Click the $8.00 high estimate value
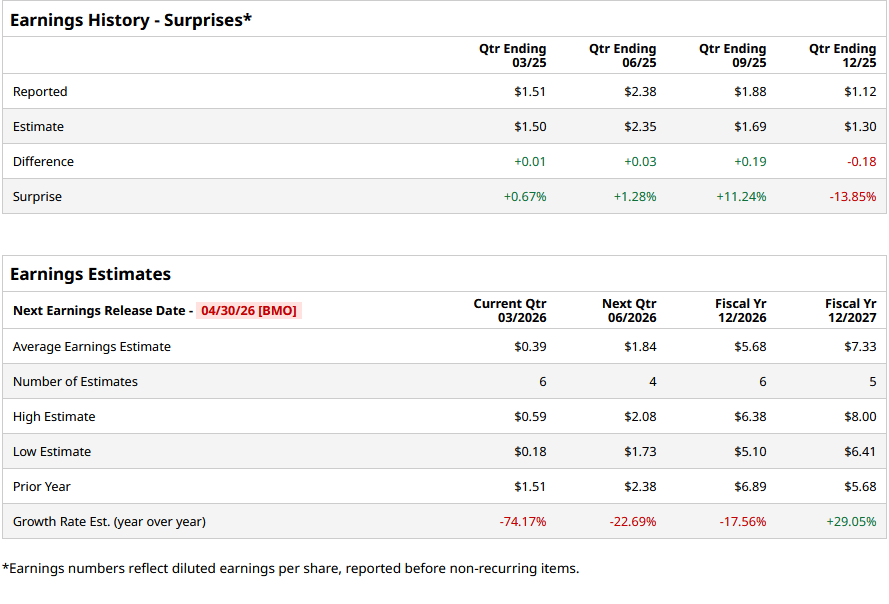 coord(860,417)
